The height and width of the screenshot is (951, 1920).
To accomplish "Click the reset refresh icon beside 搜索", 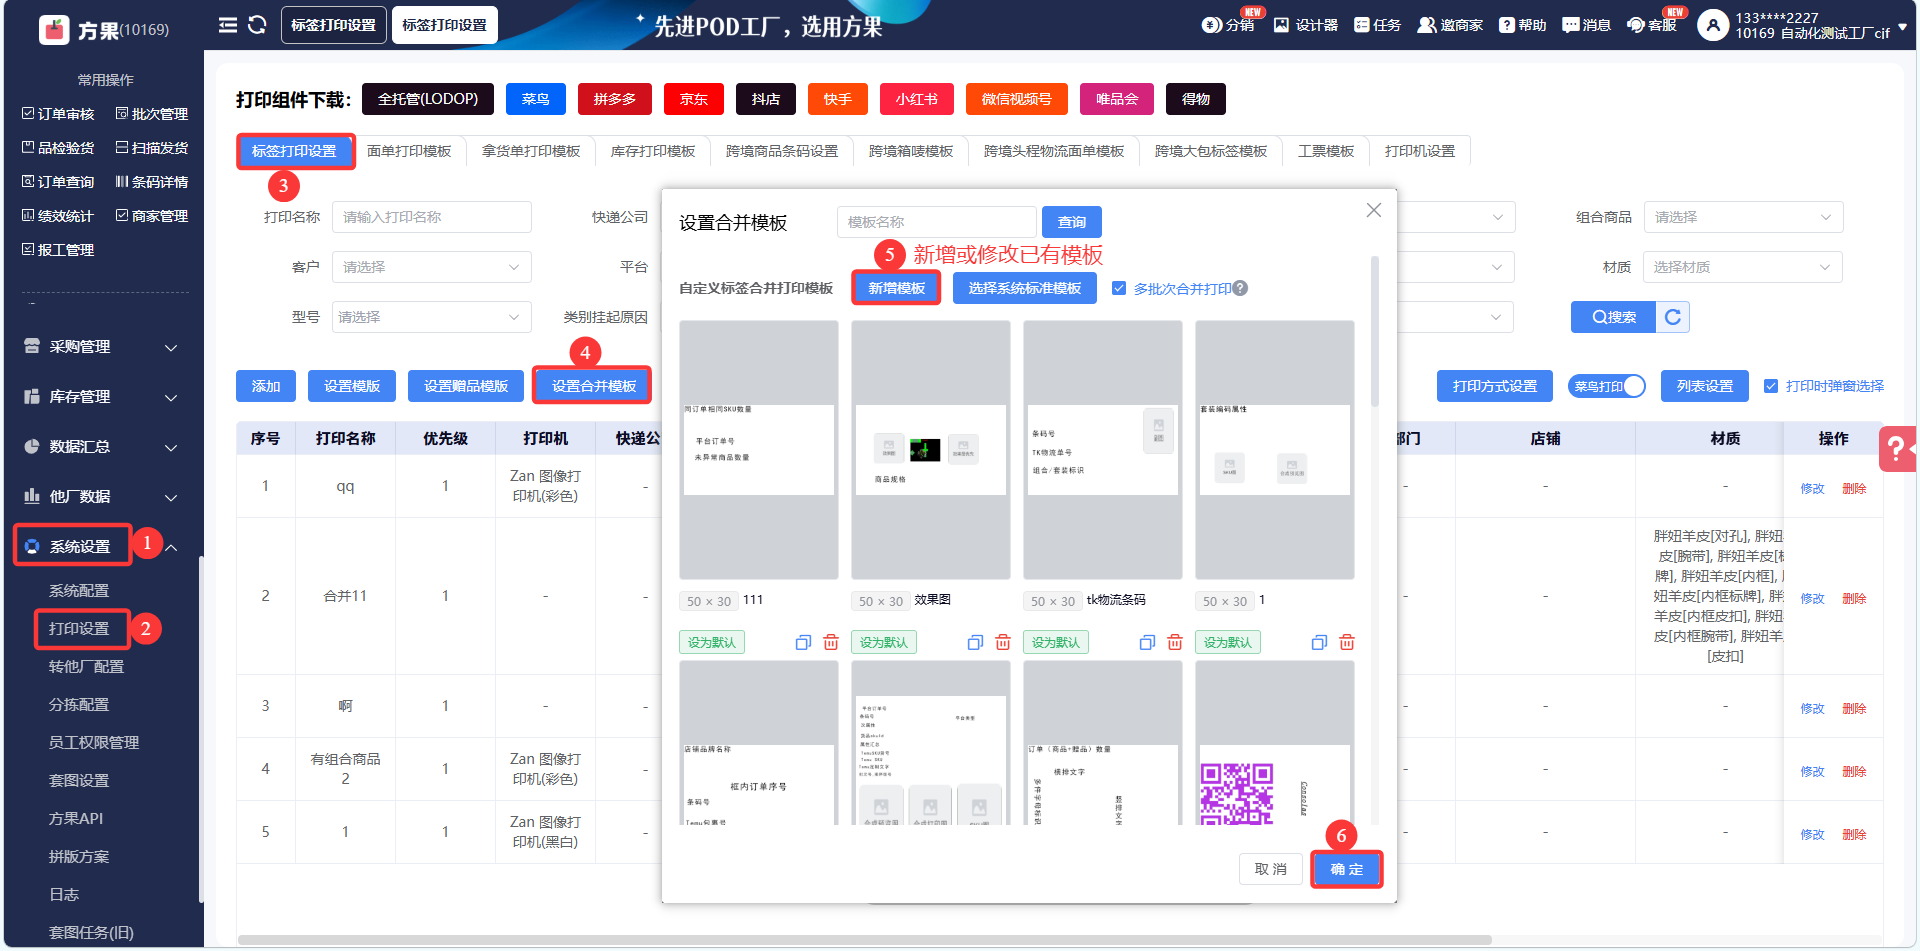I will click(x=1673, y=317).
